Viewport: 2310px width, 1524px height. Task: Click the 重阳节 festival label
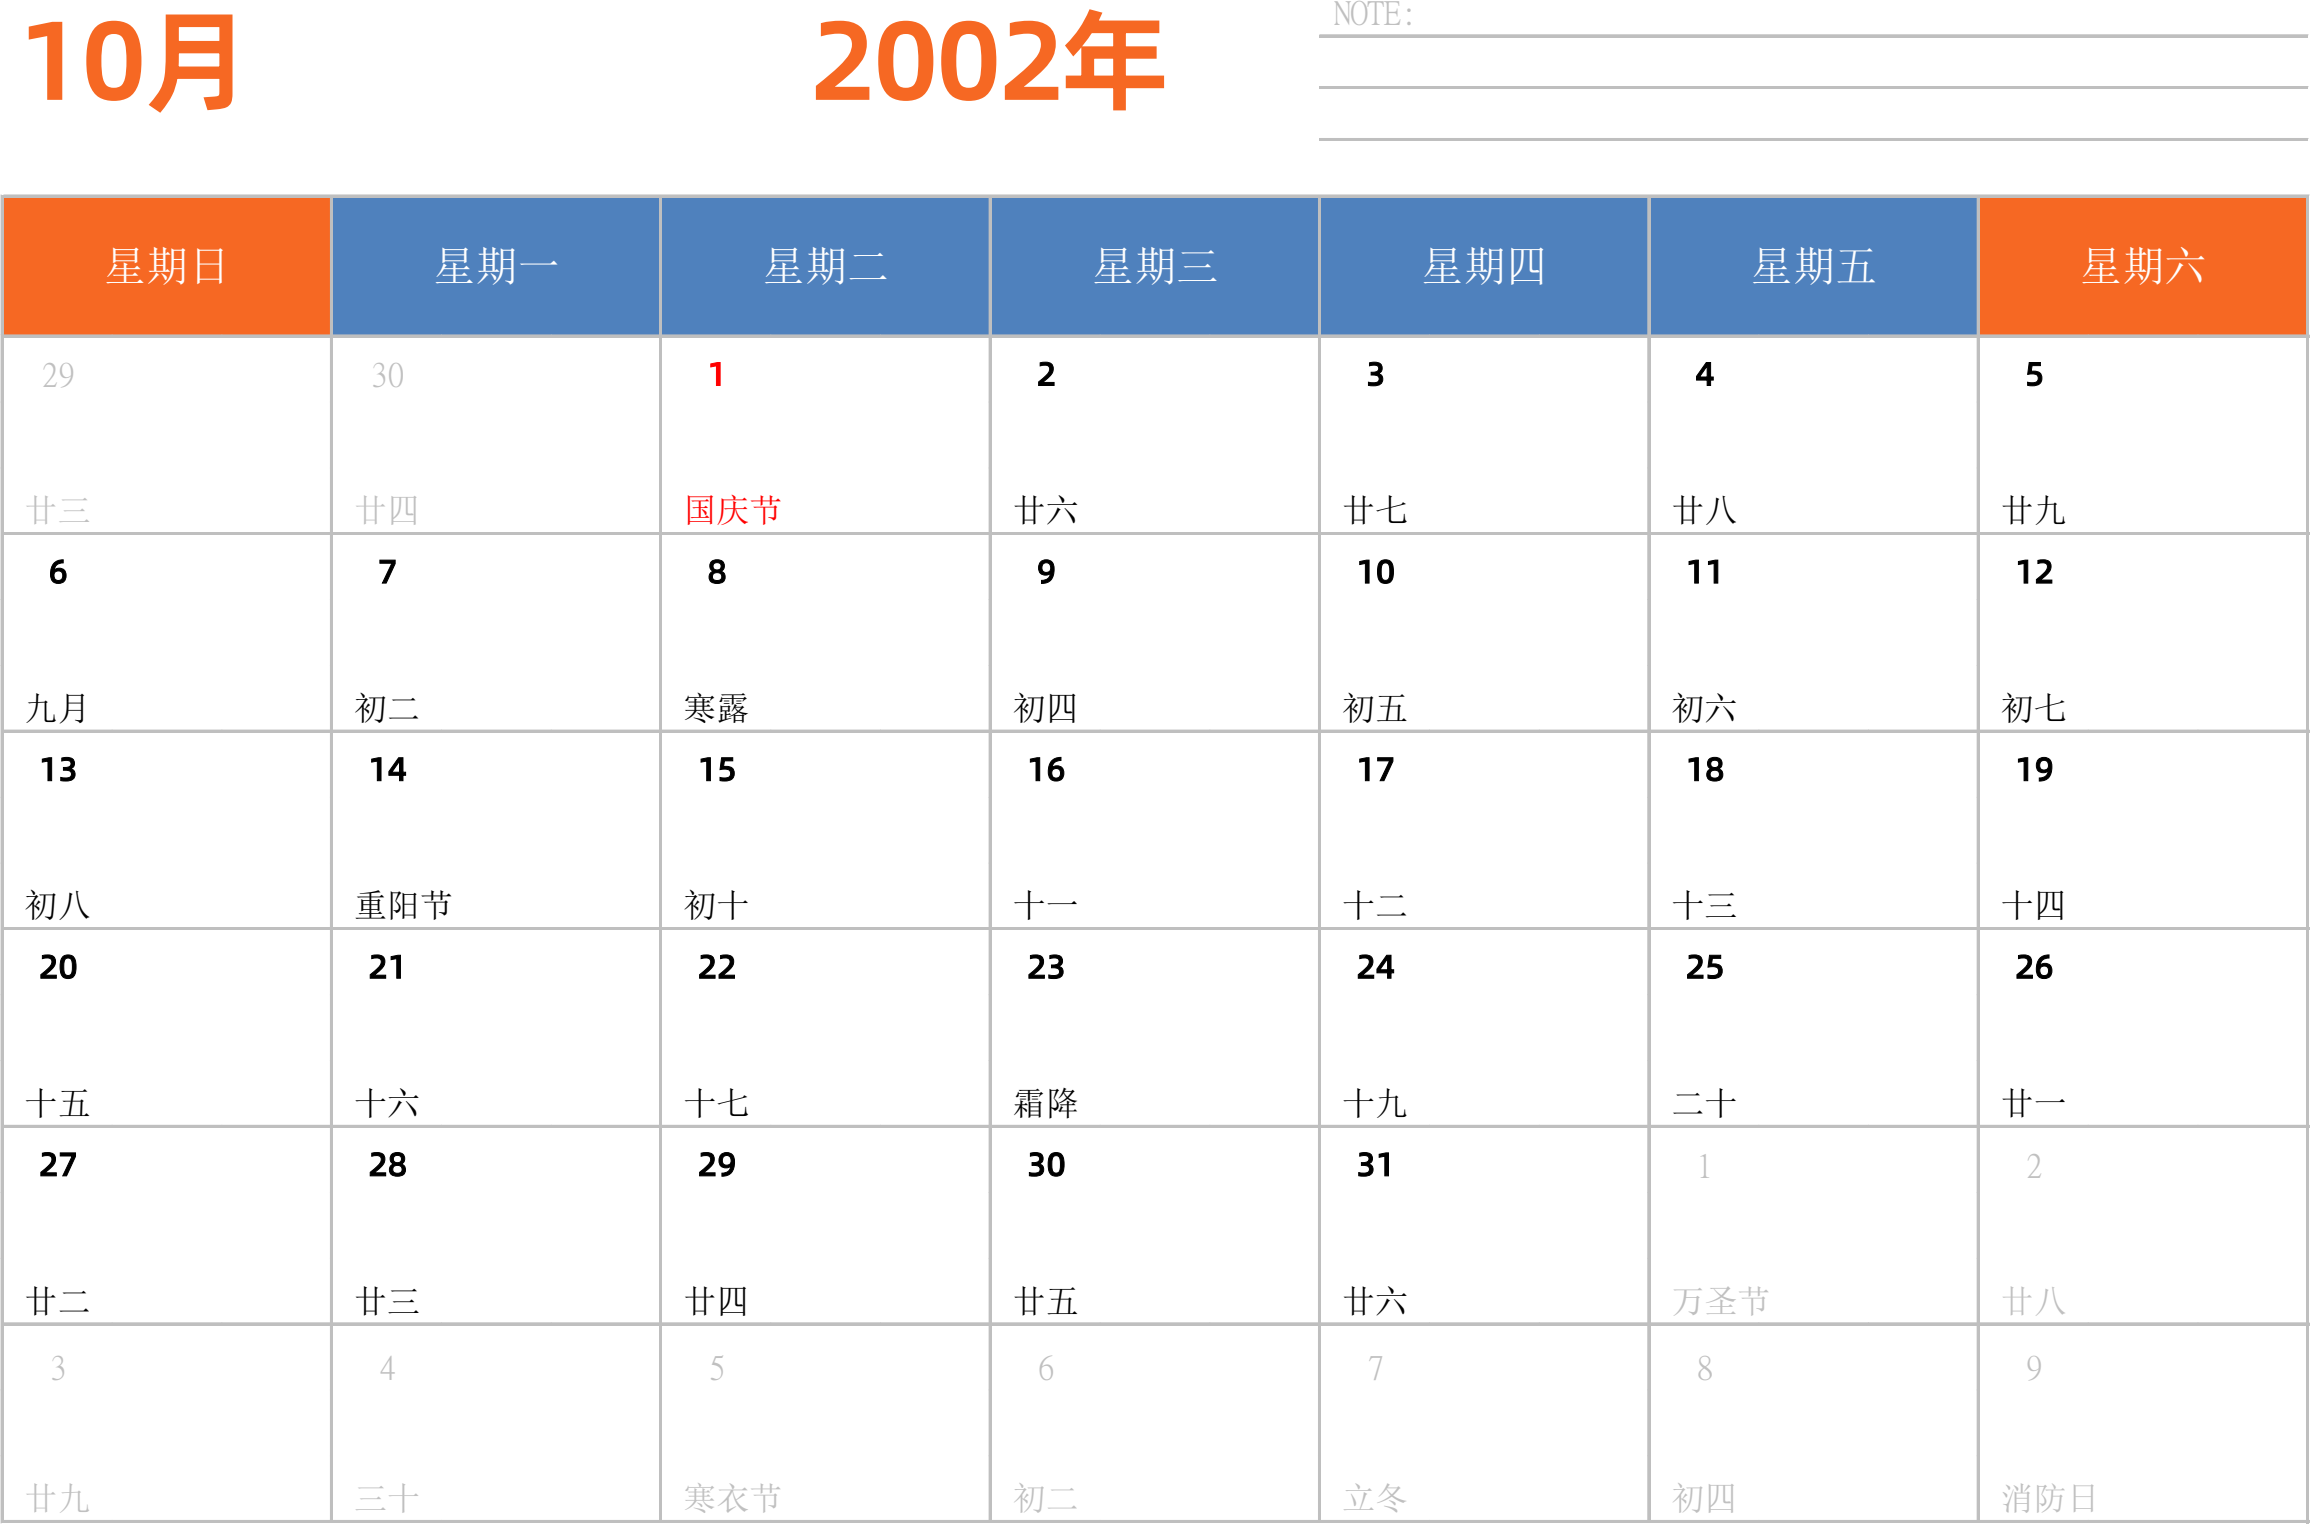coord(404,905)
